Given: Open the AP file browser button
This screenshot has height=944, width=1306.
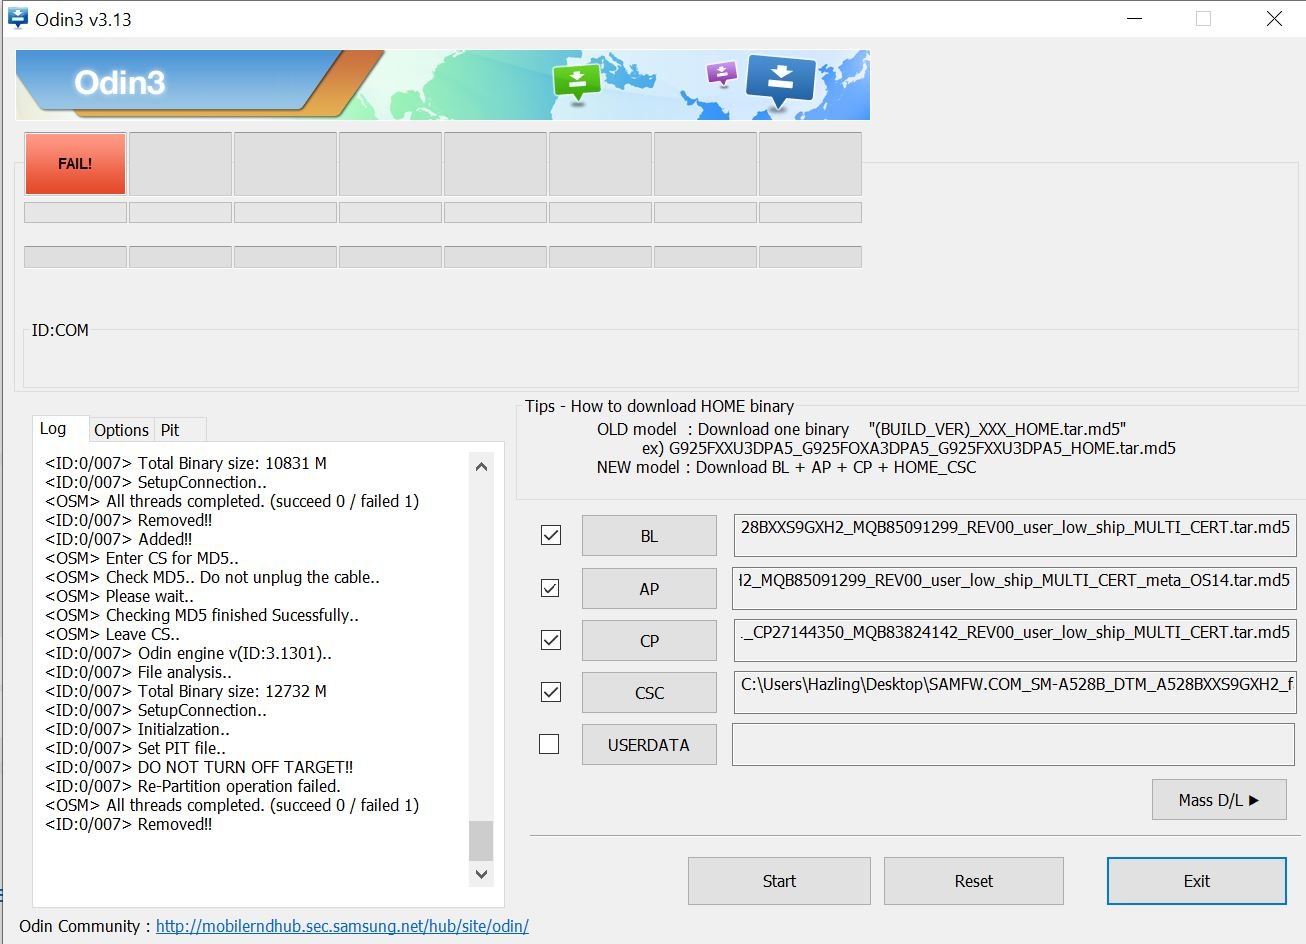Looking at the screenshot, I should (649, 589).
